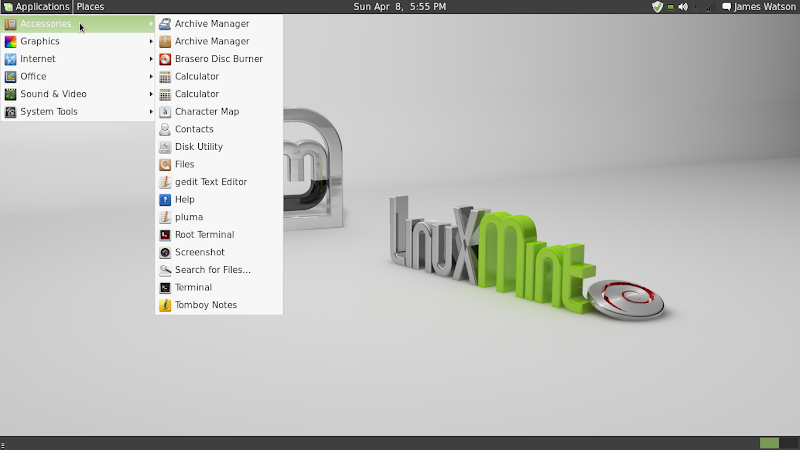
Task: Click the shield update manager tray icon
Action: [657, 7]
